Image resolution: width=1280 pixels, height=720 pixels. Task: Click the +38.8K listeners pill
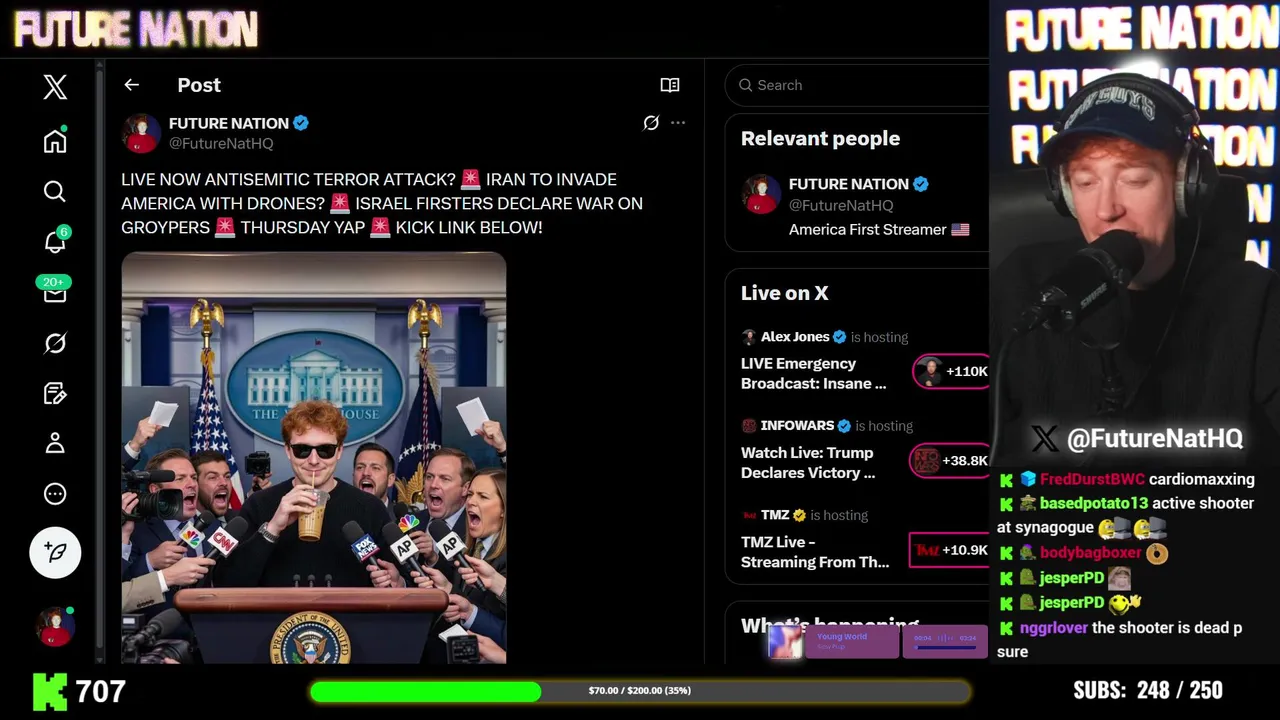pos(950,460)
